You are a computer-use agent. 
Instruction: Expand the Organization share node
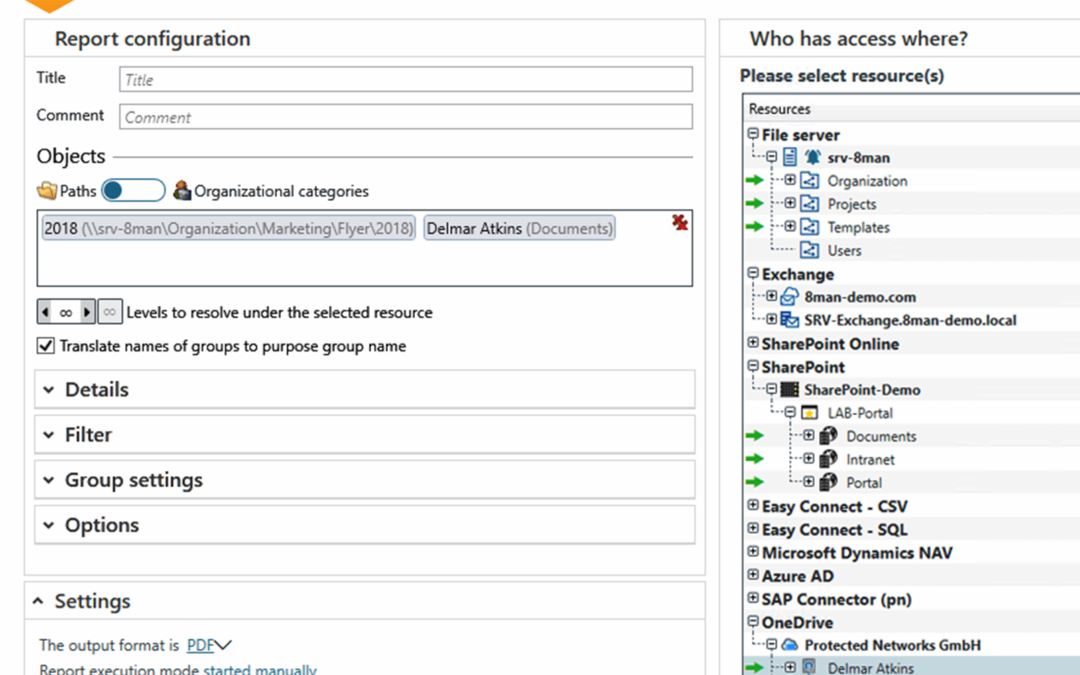coord(790,180)
